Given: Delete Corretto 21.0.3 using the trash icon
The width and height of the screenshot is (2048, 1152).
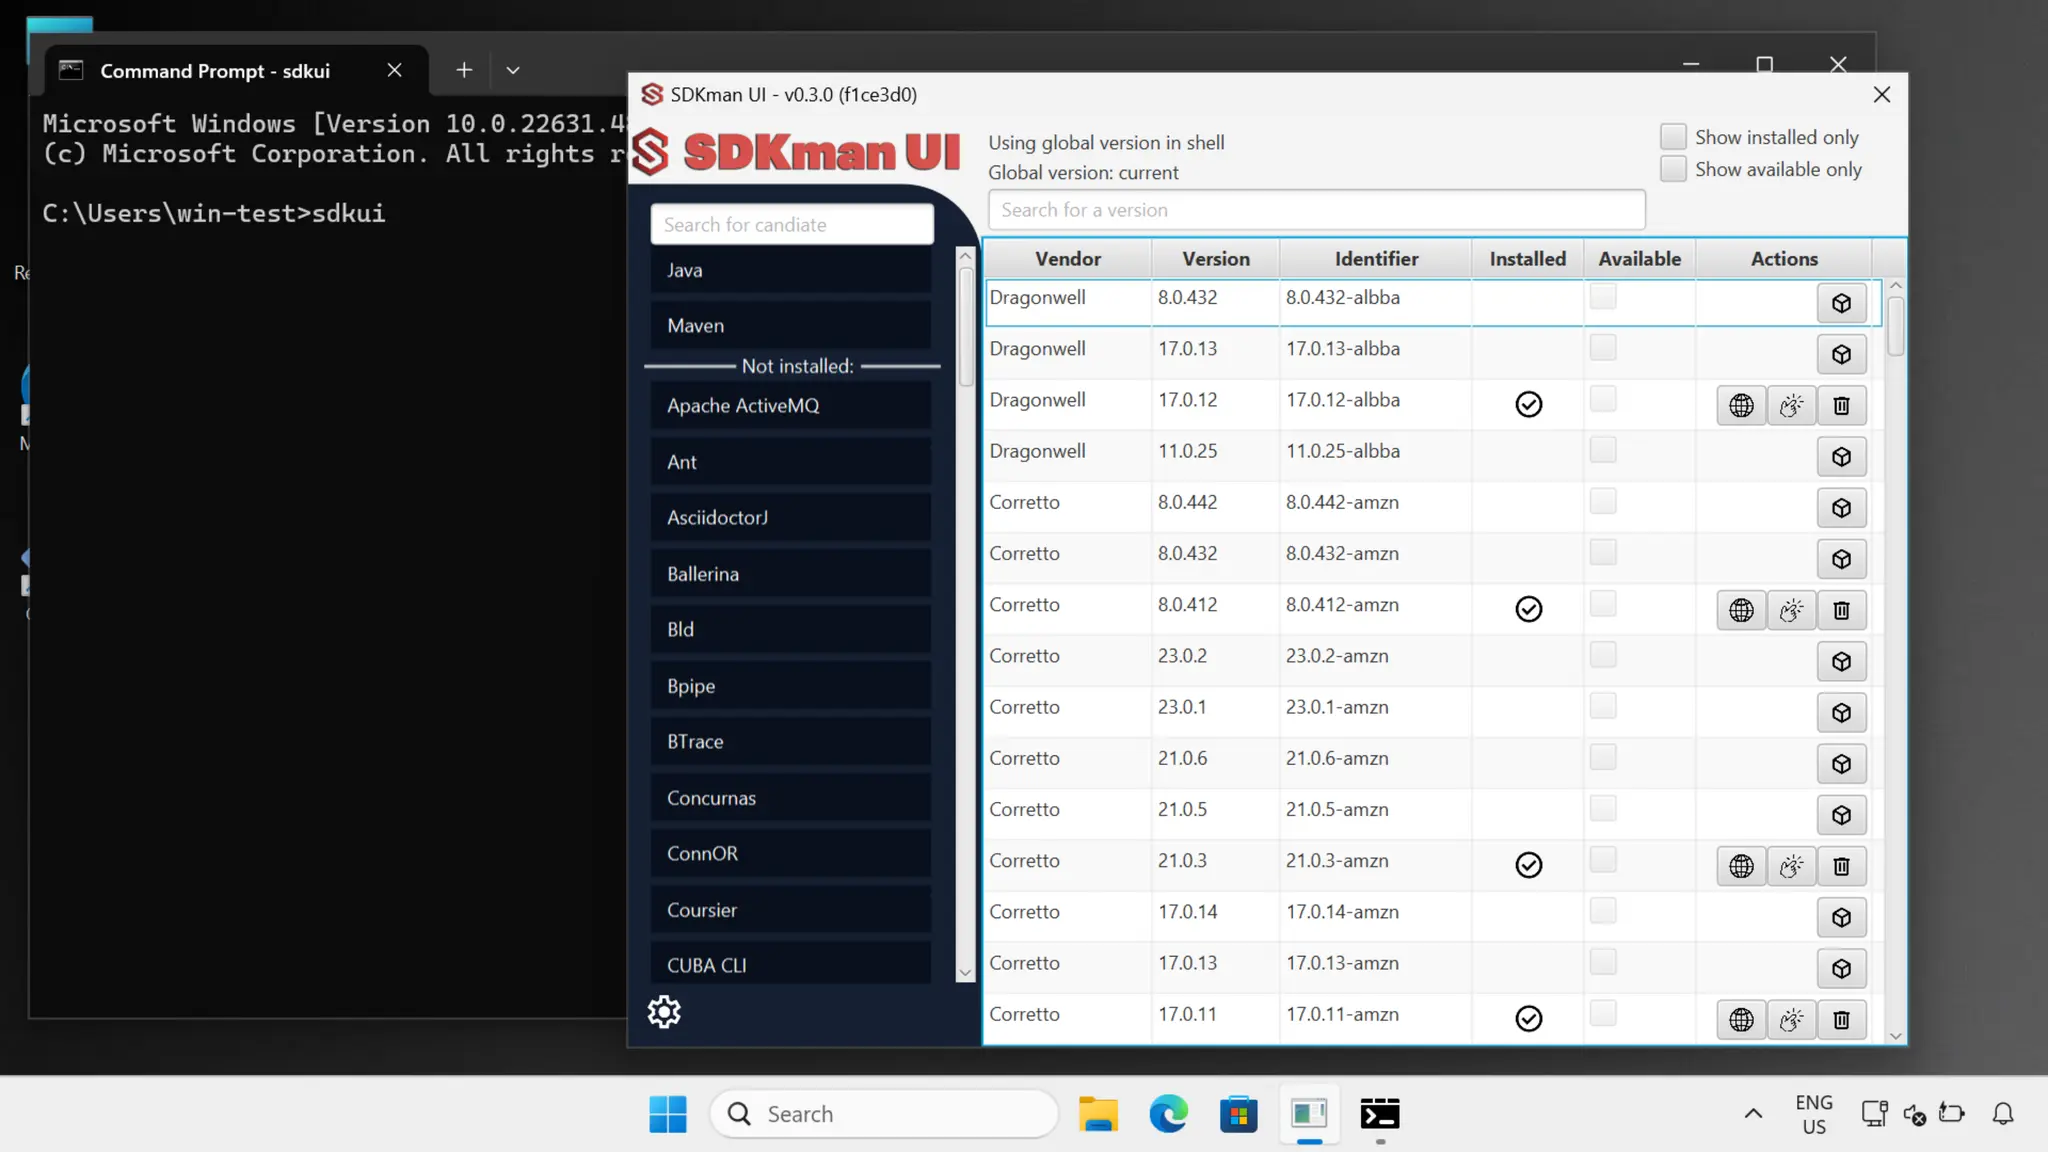Looking at the screenshot, I should 1841,866.
